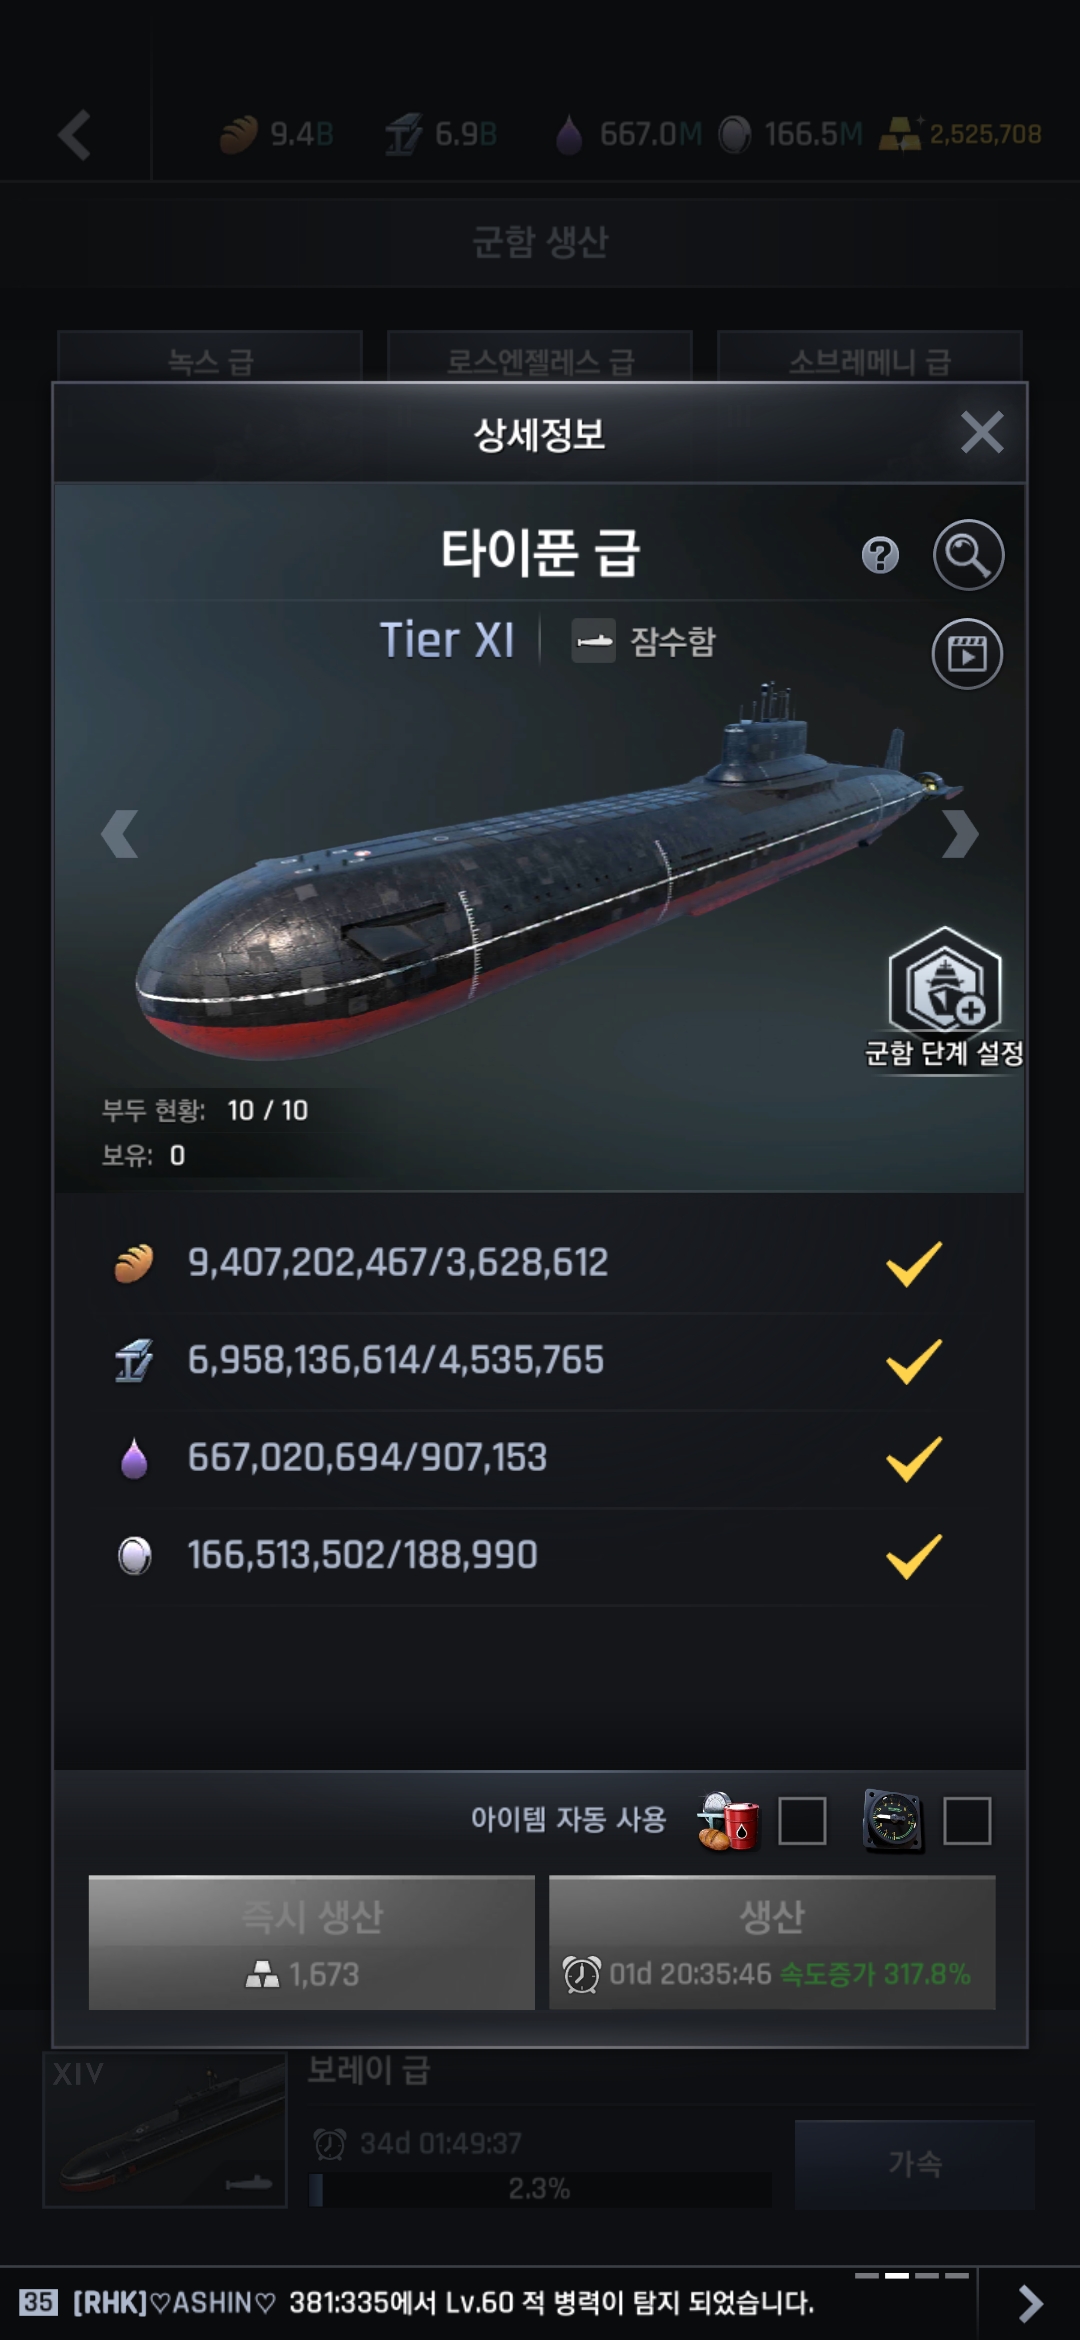
Task: Close the 상세정보 detail dialog
Action: pos(981,433)
